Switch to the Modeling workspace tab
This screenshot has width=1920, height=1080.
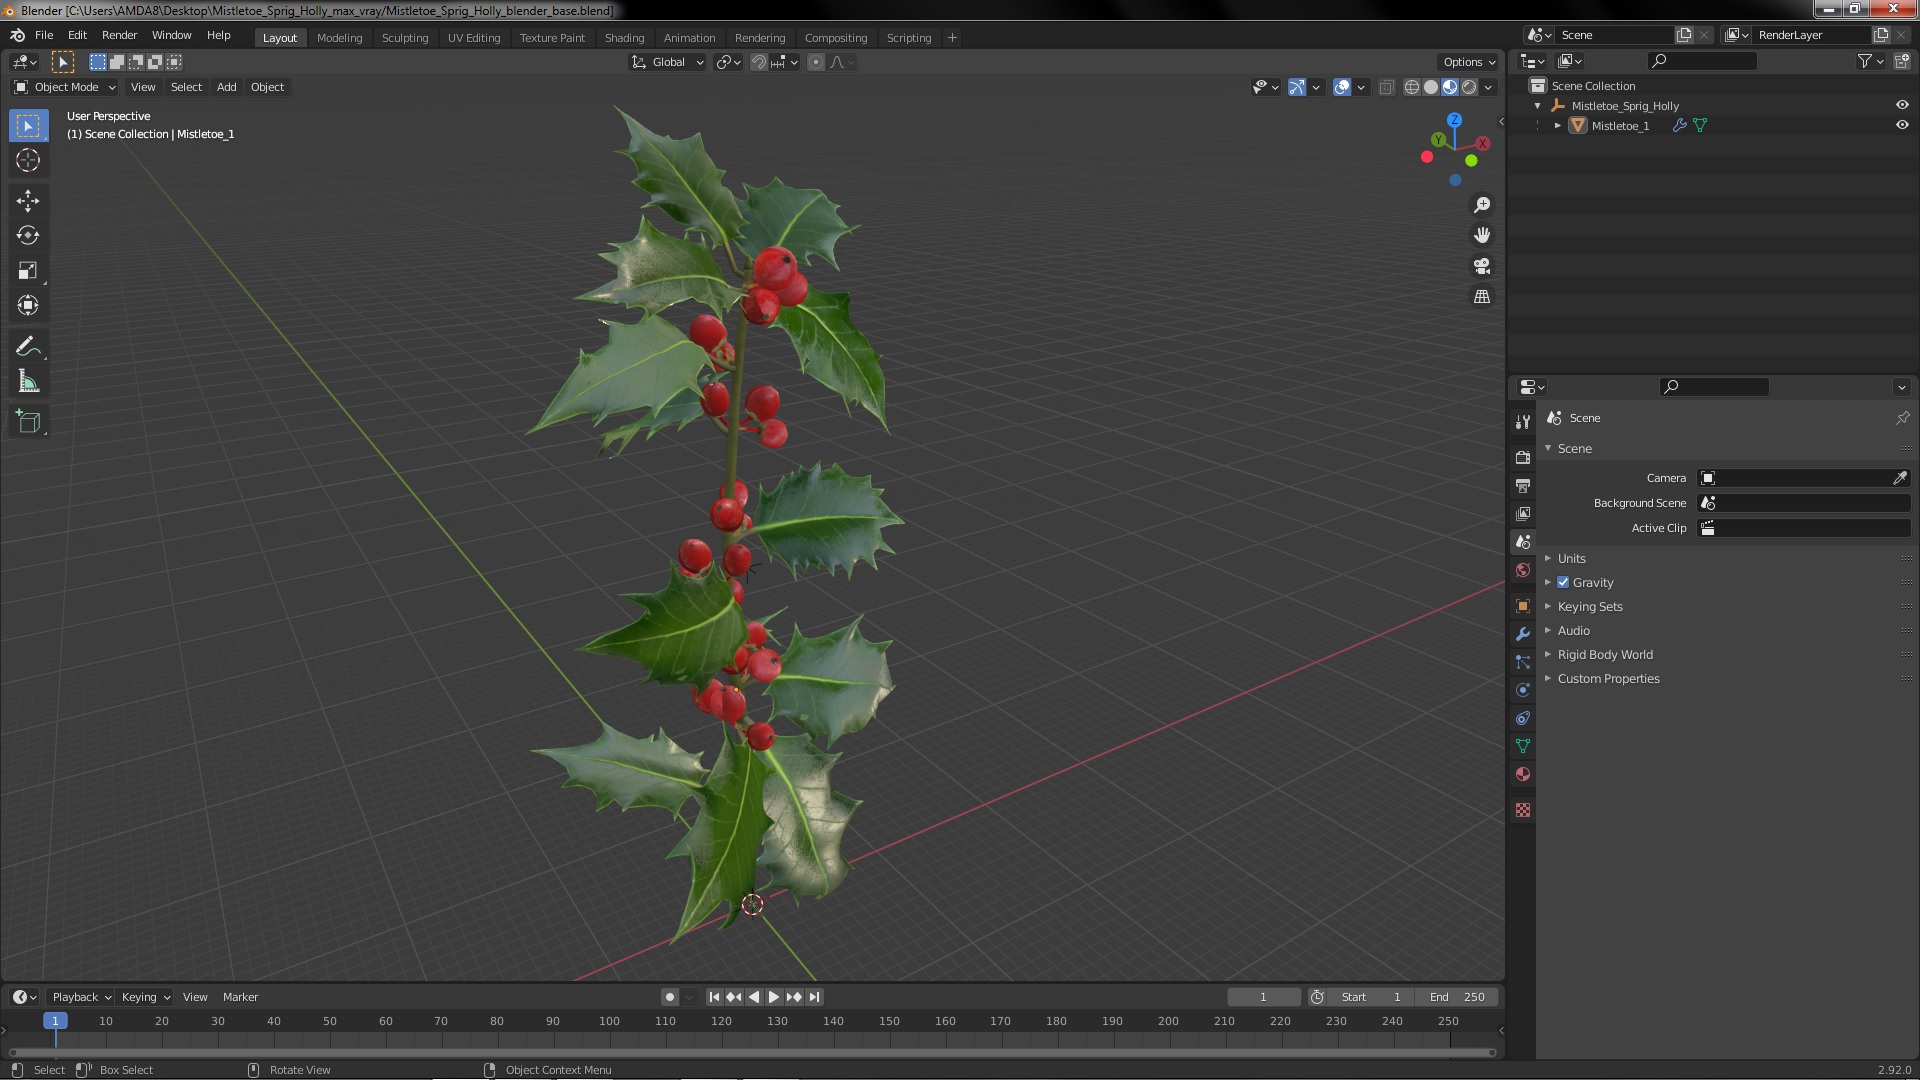coord(339,38)
